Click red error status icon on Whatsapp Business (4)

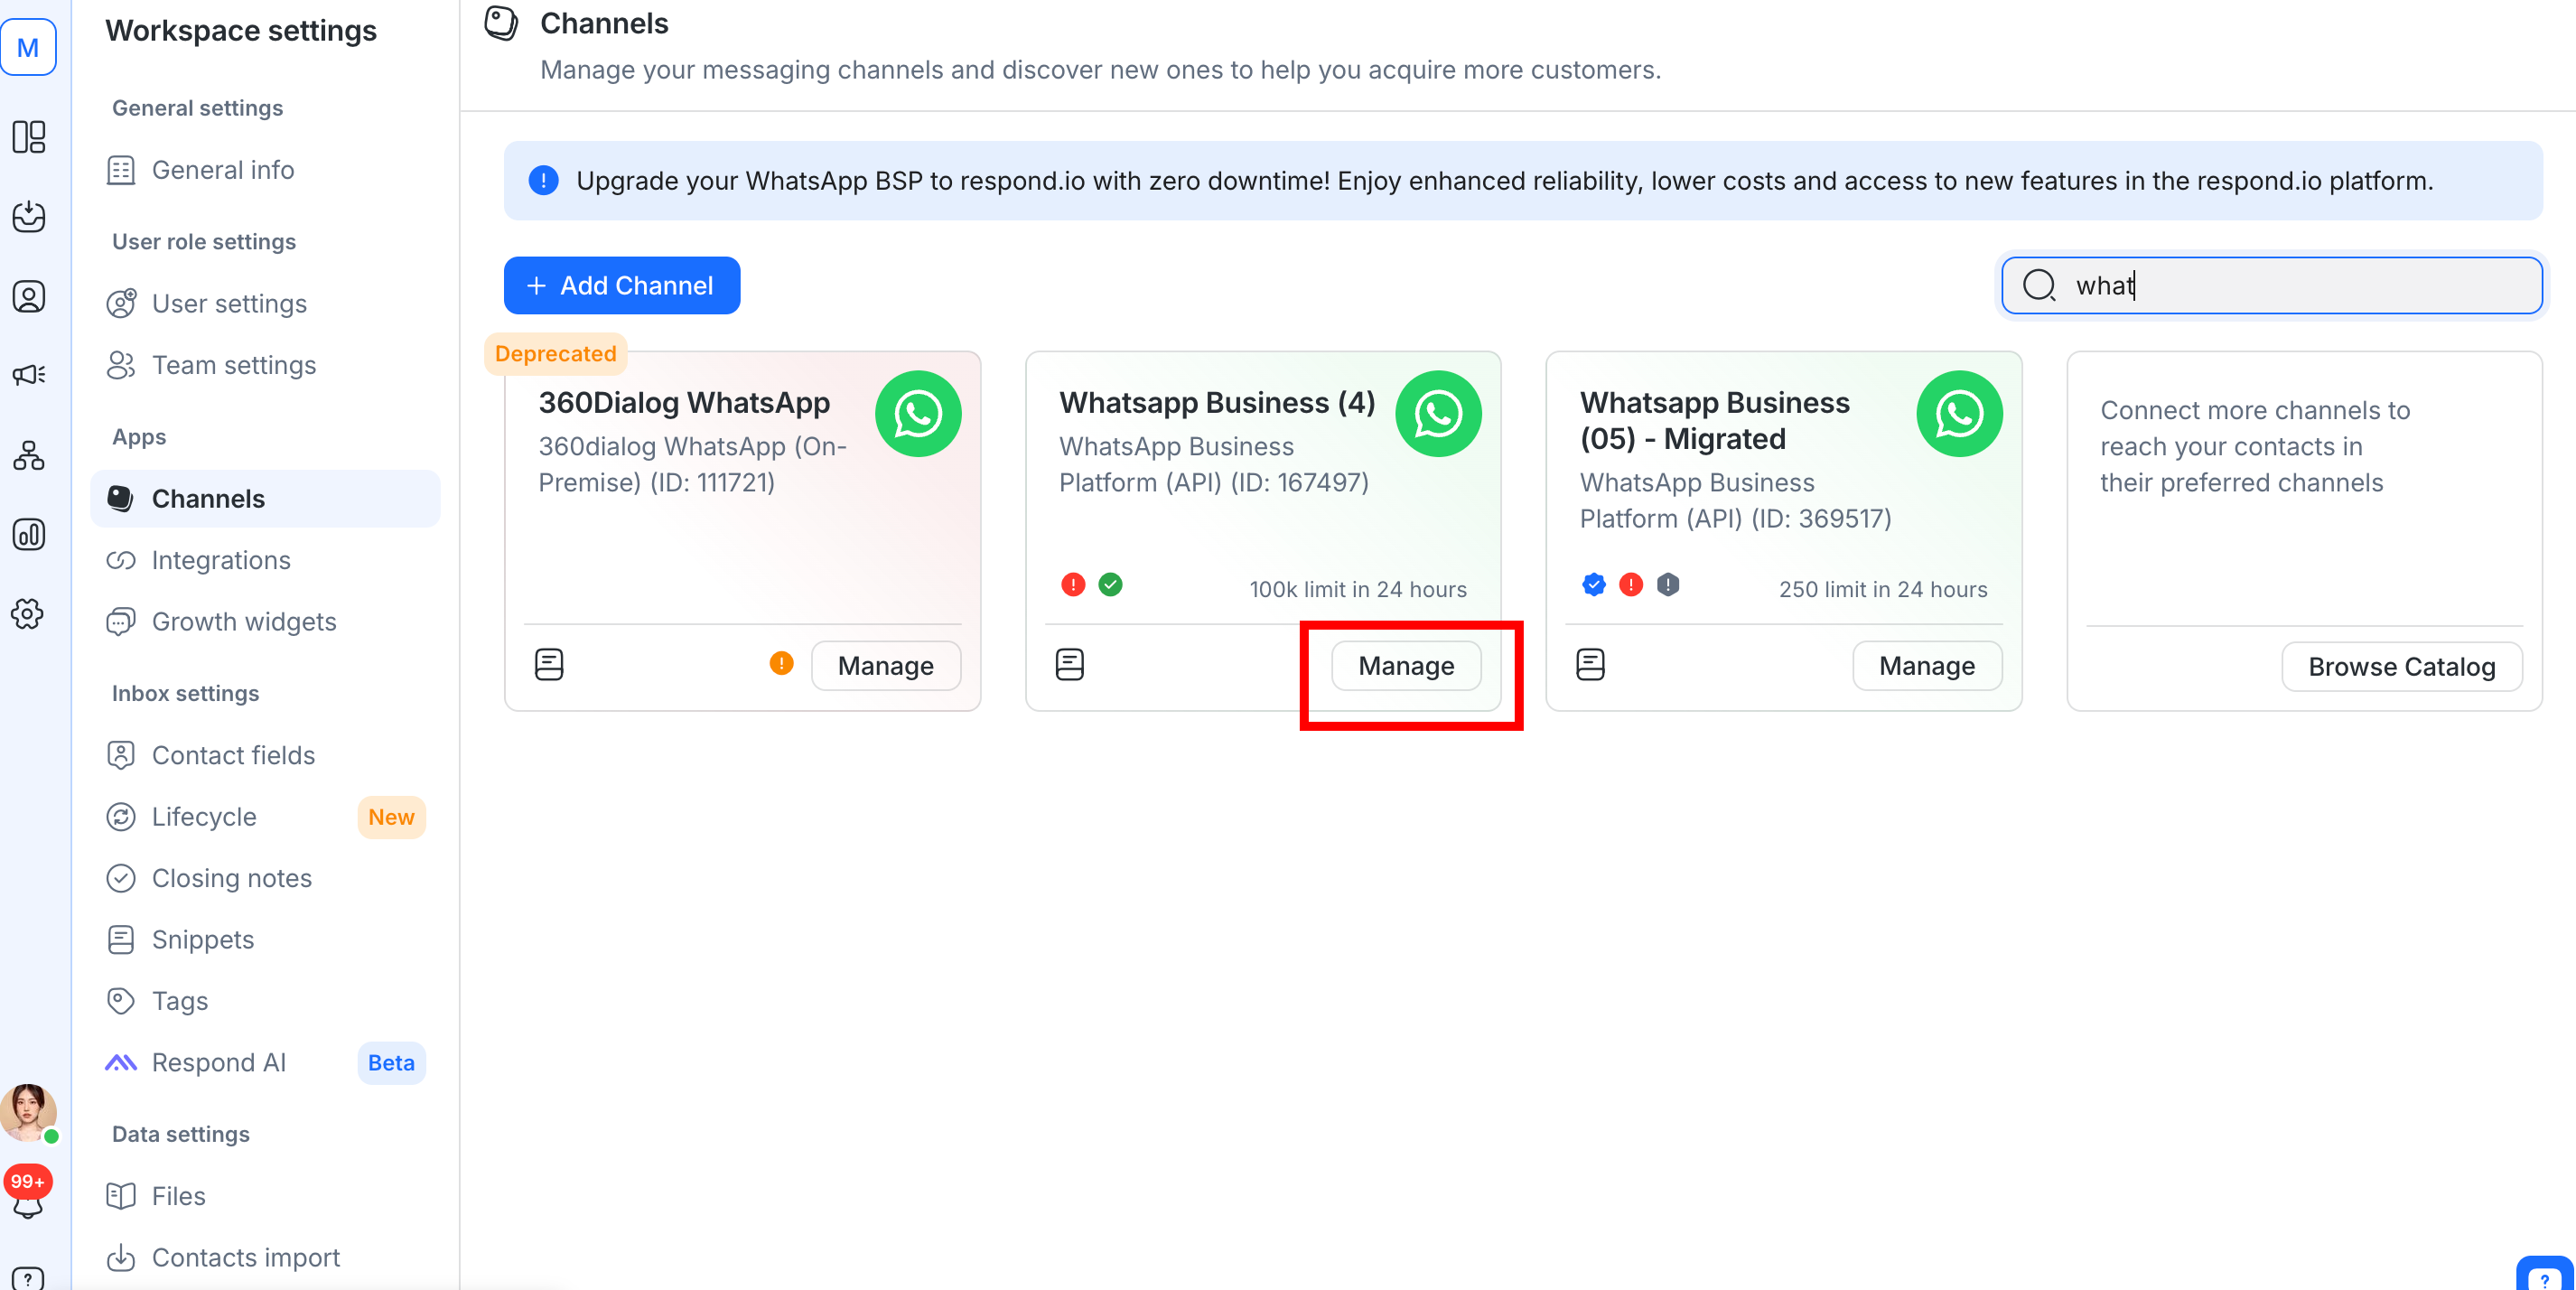(1072, 585)
